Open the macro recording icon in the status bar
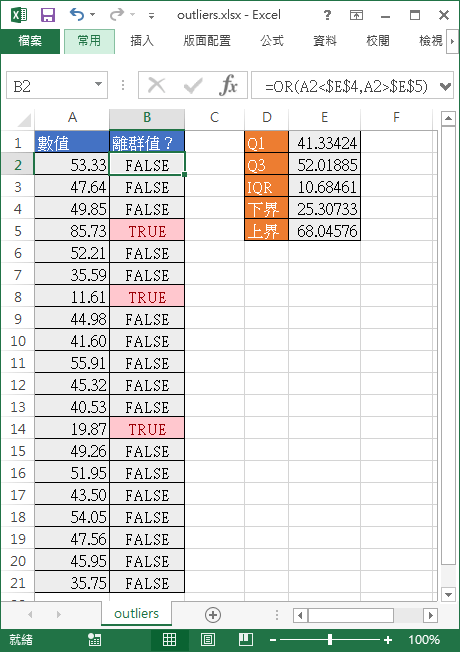 (x=94, y=640)
